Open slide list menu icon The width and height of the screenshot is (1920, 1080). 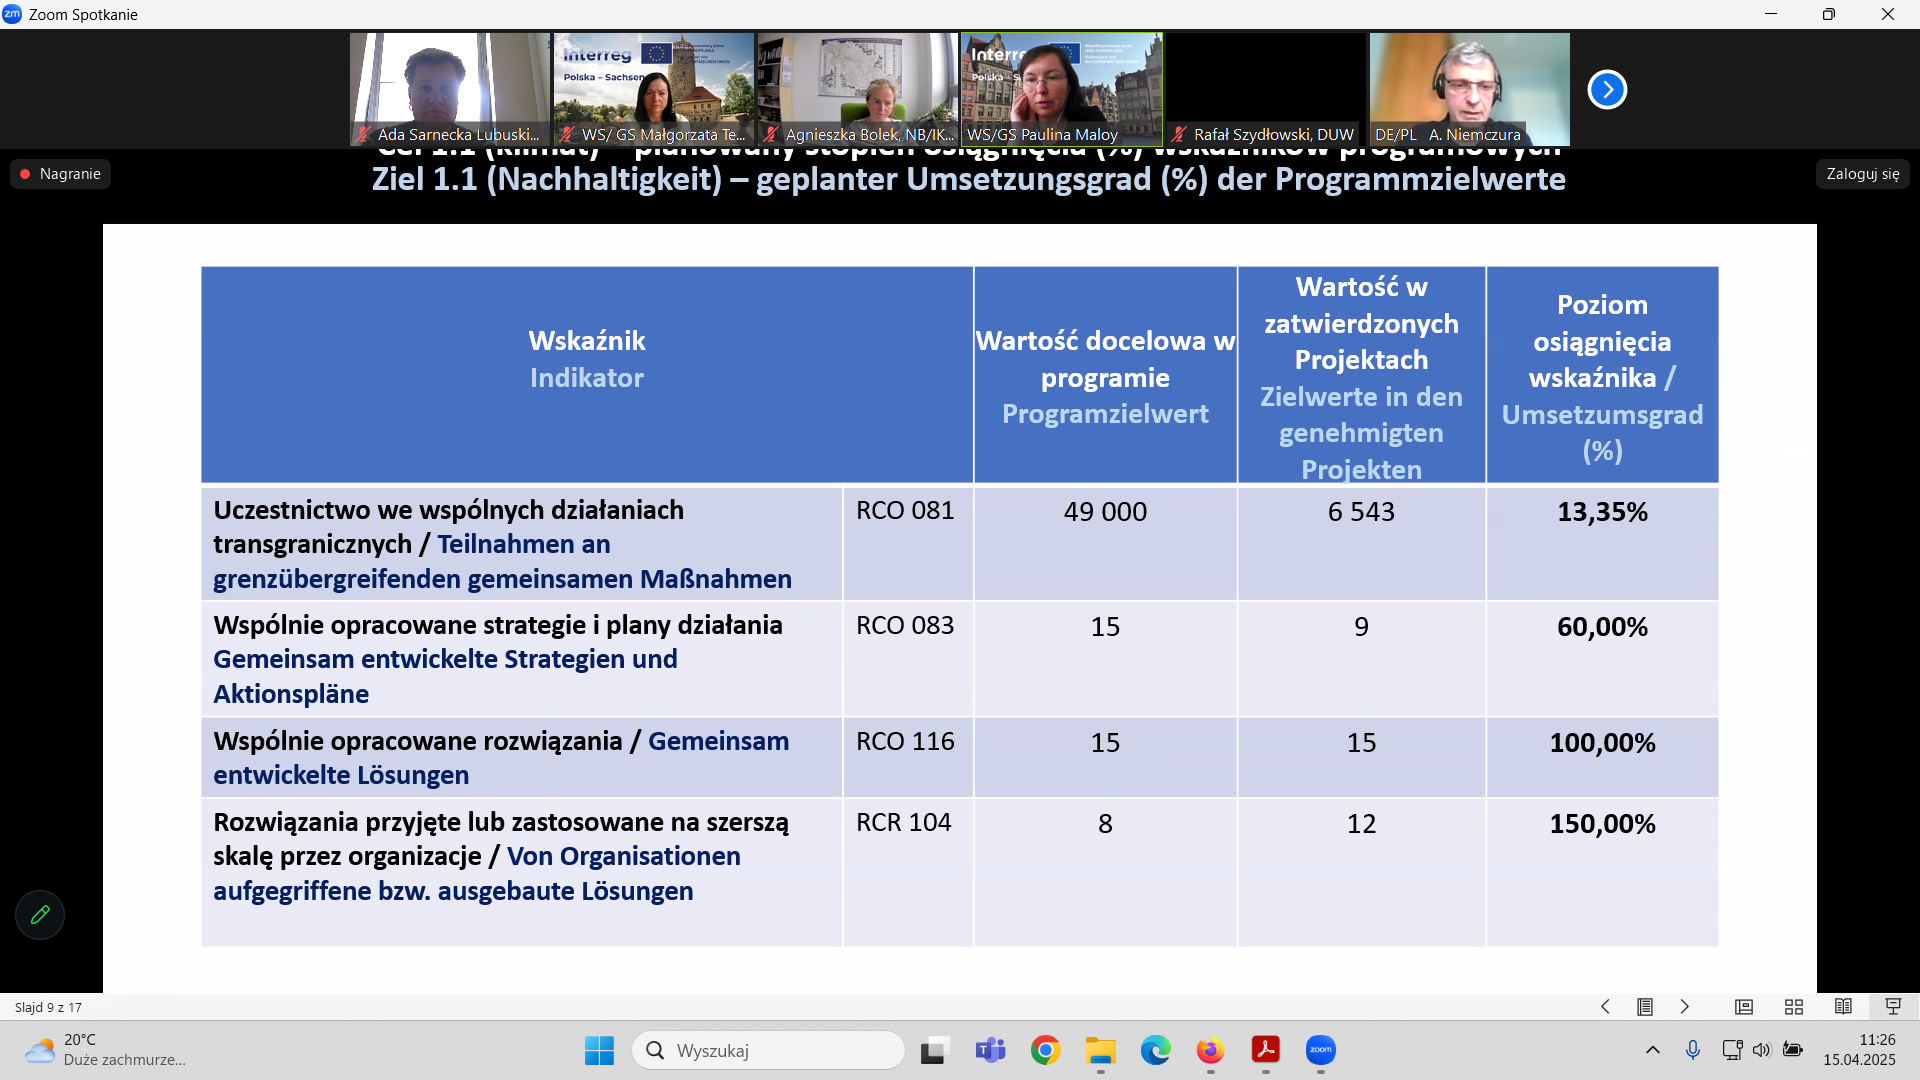[1644, 1007]
